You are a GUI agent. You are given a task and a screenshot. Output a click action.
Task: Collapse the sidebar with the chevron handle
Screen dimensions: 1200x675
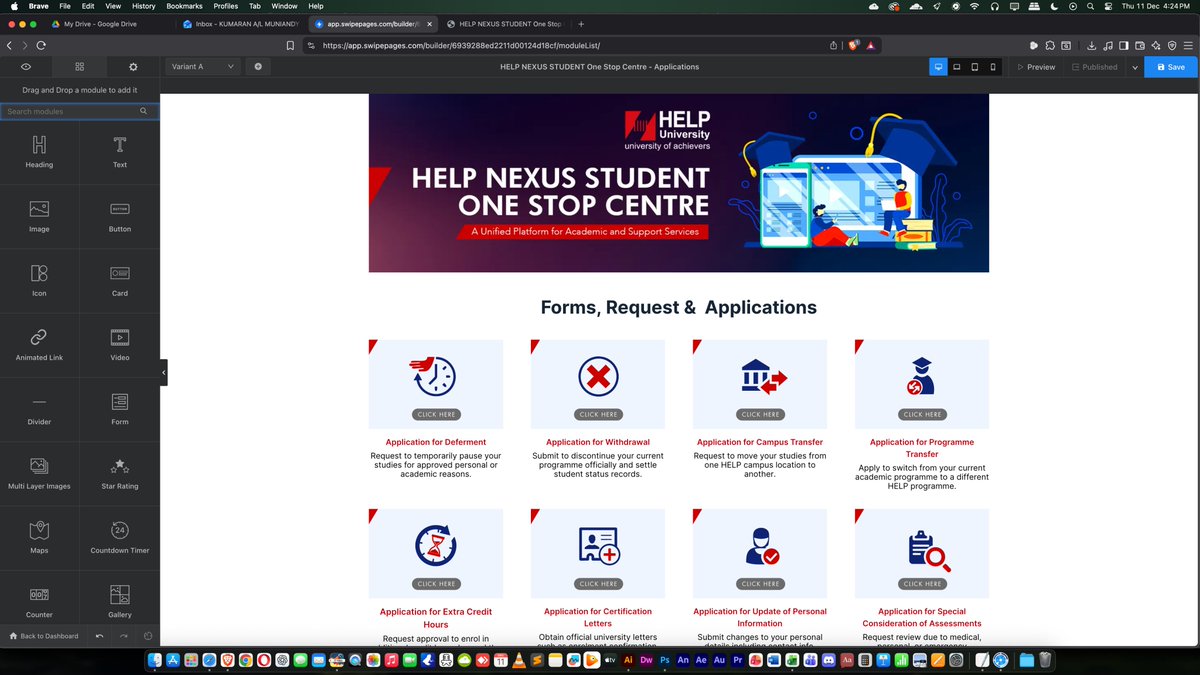coord(163,371)
